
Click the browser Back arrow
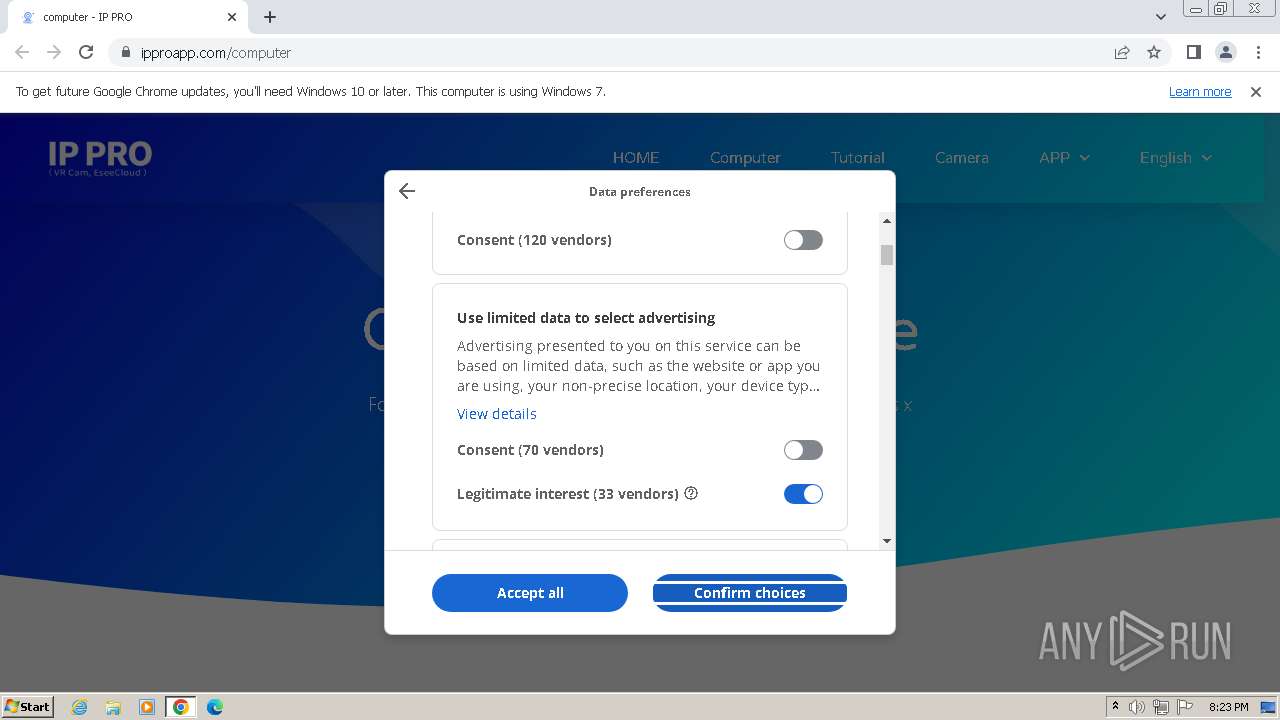coord(22,52)
